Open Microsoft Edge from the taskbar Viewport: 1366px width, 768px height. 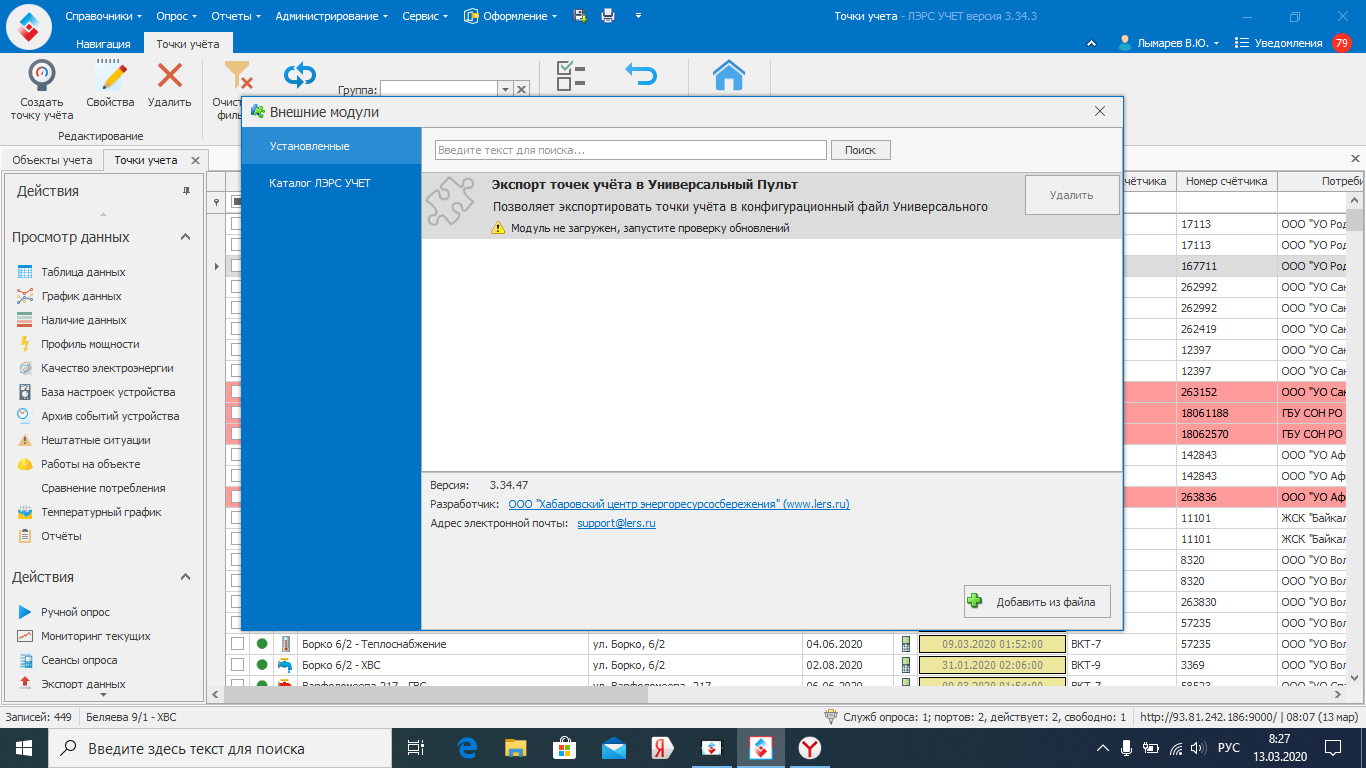(x=467, y=748)
